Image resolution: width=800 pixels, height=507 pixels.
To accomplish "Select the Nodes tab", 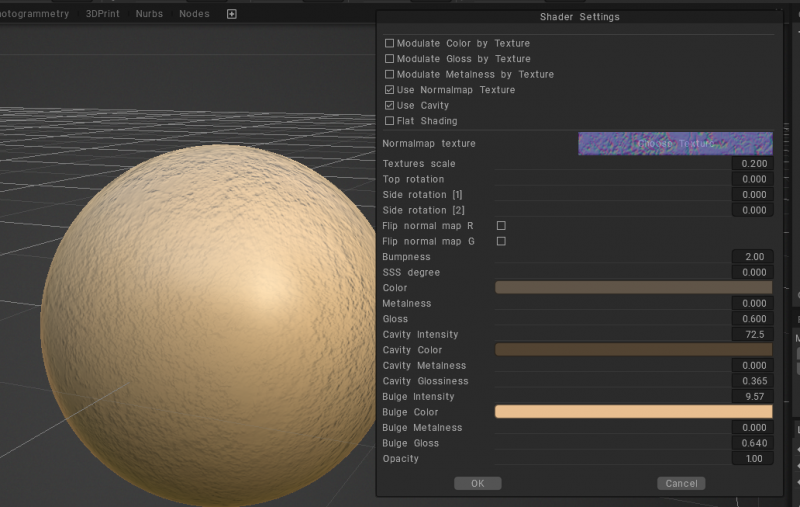I will coord(194,14).
